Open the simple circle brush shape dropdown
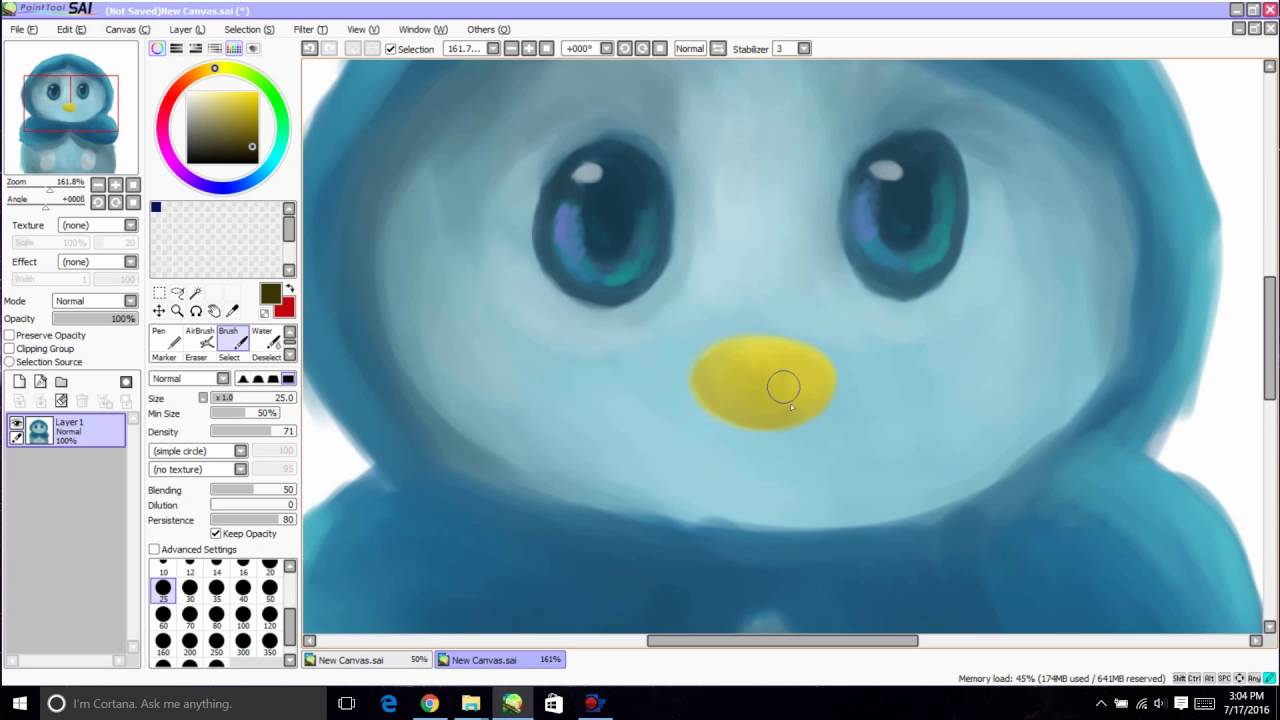 (198, 451)
